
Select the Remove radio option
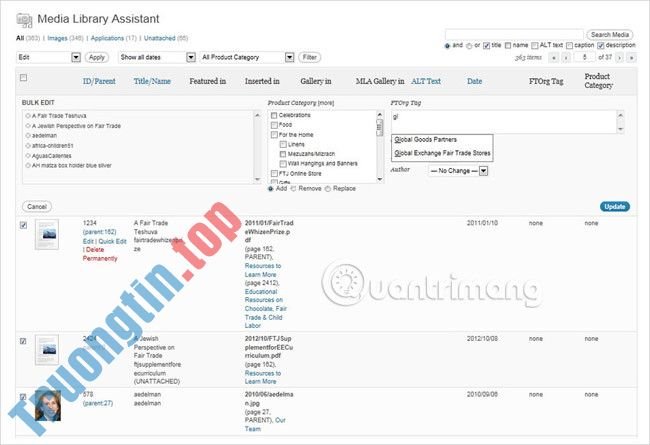tap(293, 189)
